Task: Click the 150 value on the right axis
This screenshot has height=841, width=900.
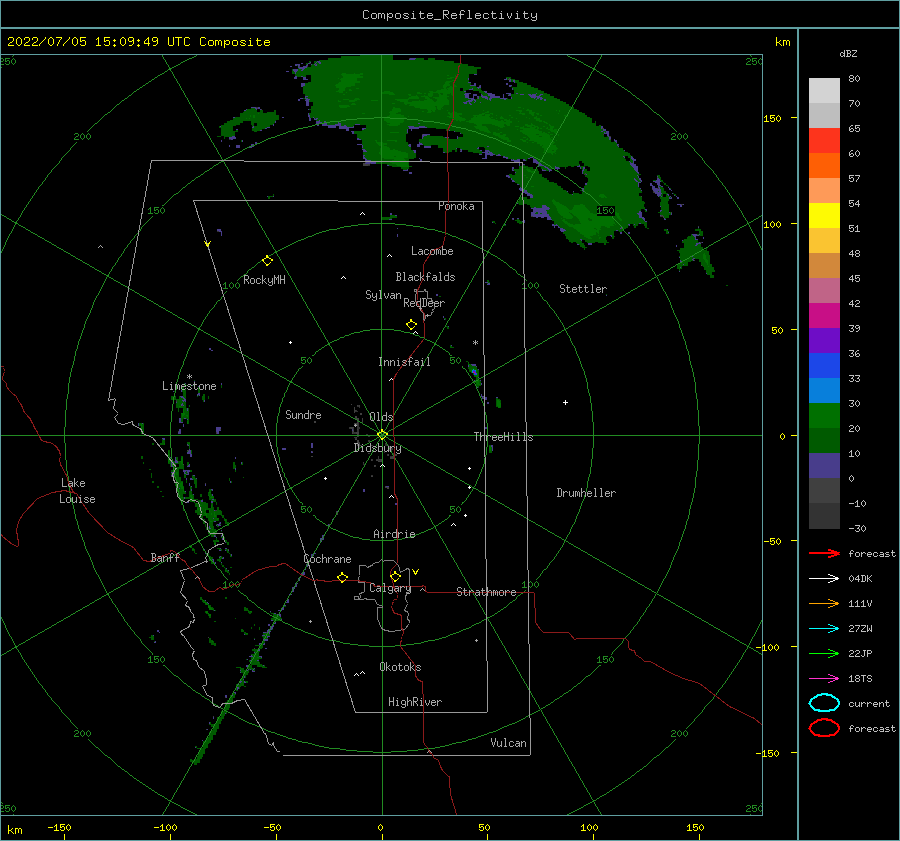Action: (x=772, y=118)
